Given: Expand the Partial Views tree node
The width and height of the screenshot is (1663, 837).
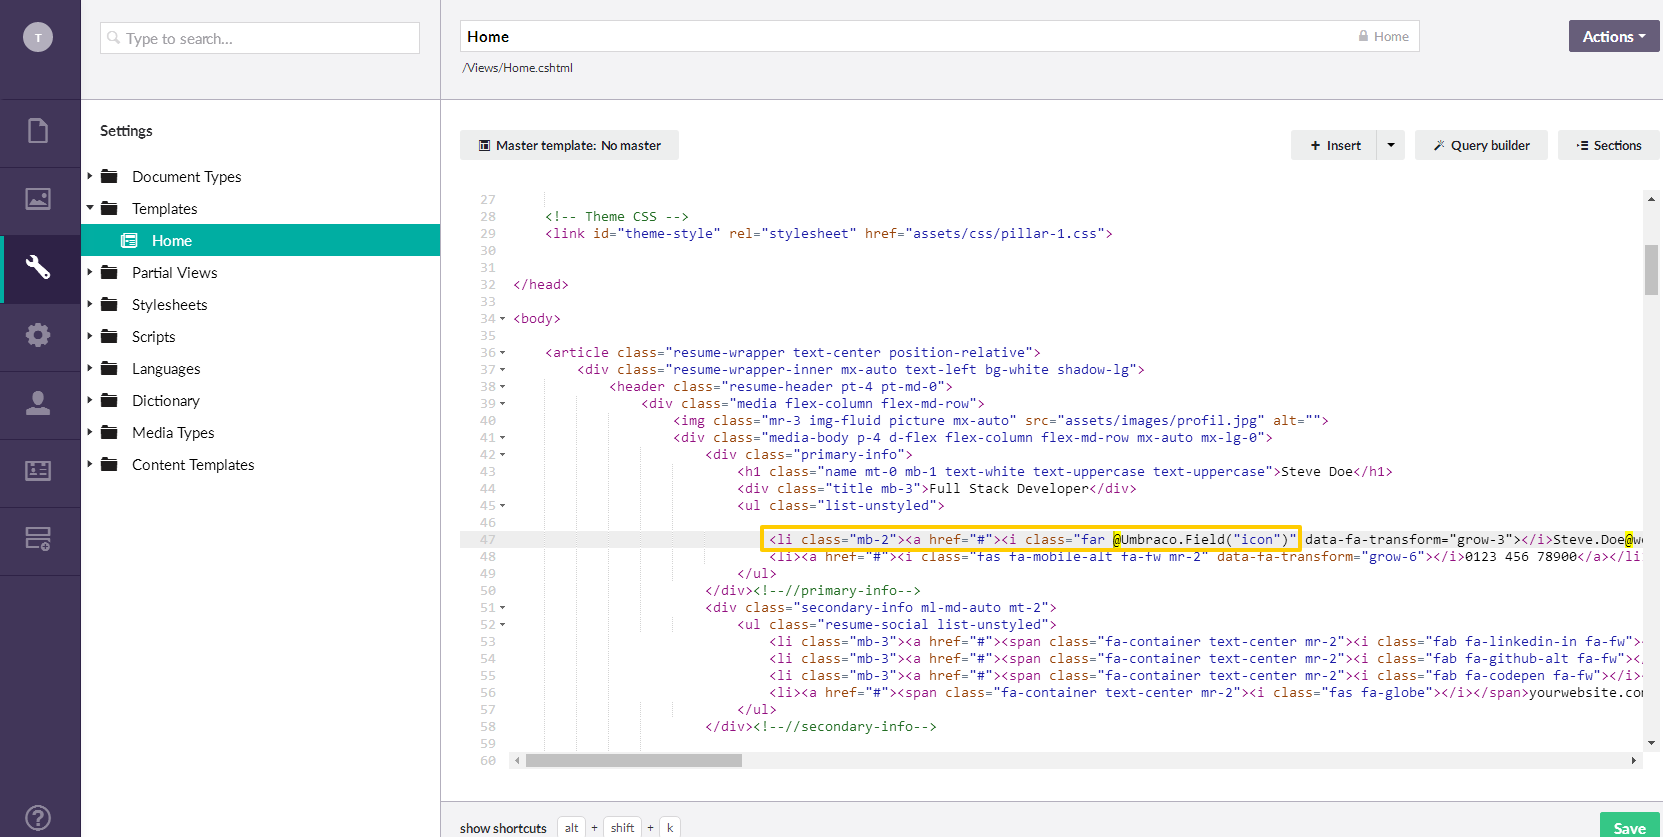Looking at the screenshot, I should point(89,272).
